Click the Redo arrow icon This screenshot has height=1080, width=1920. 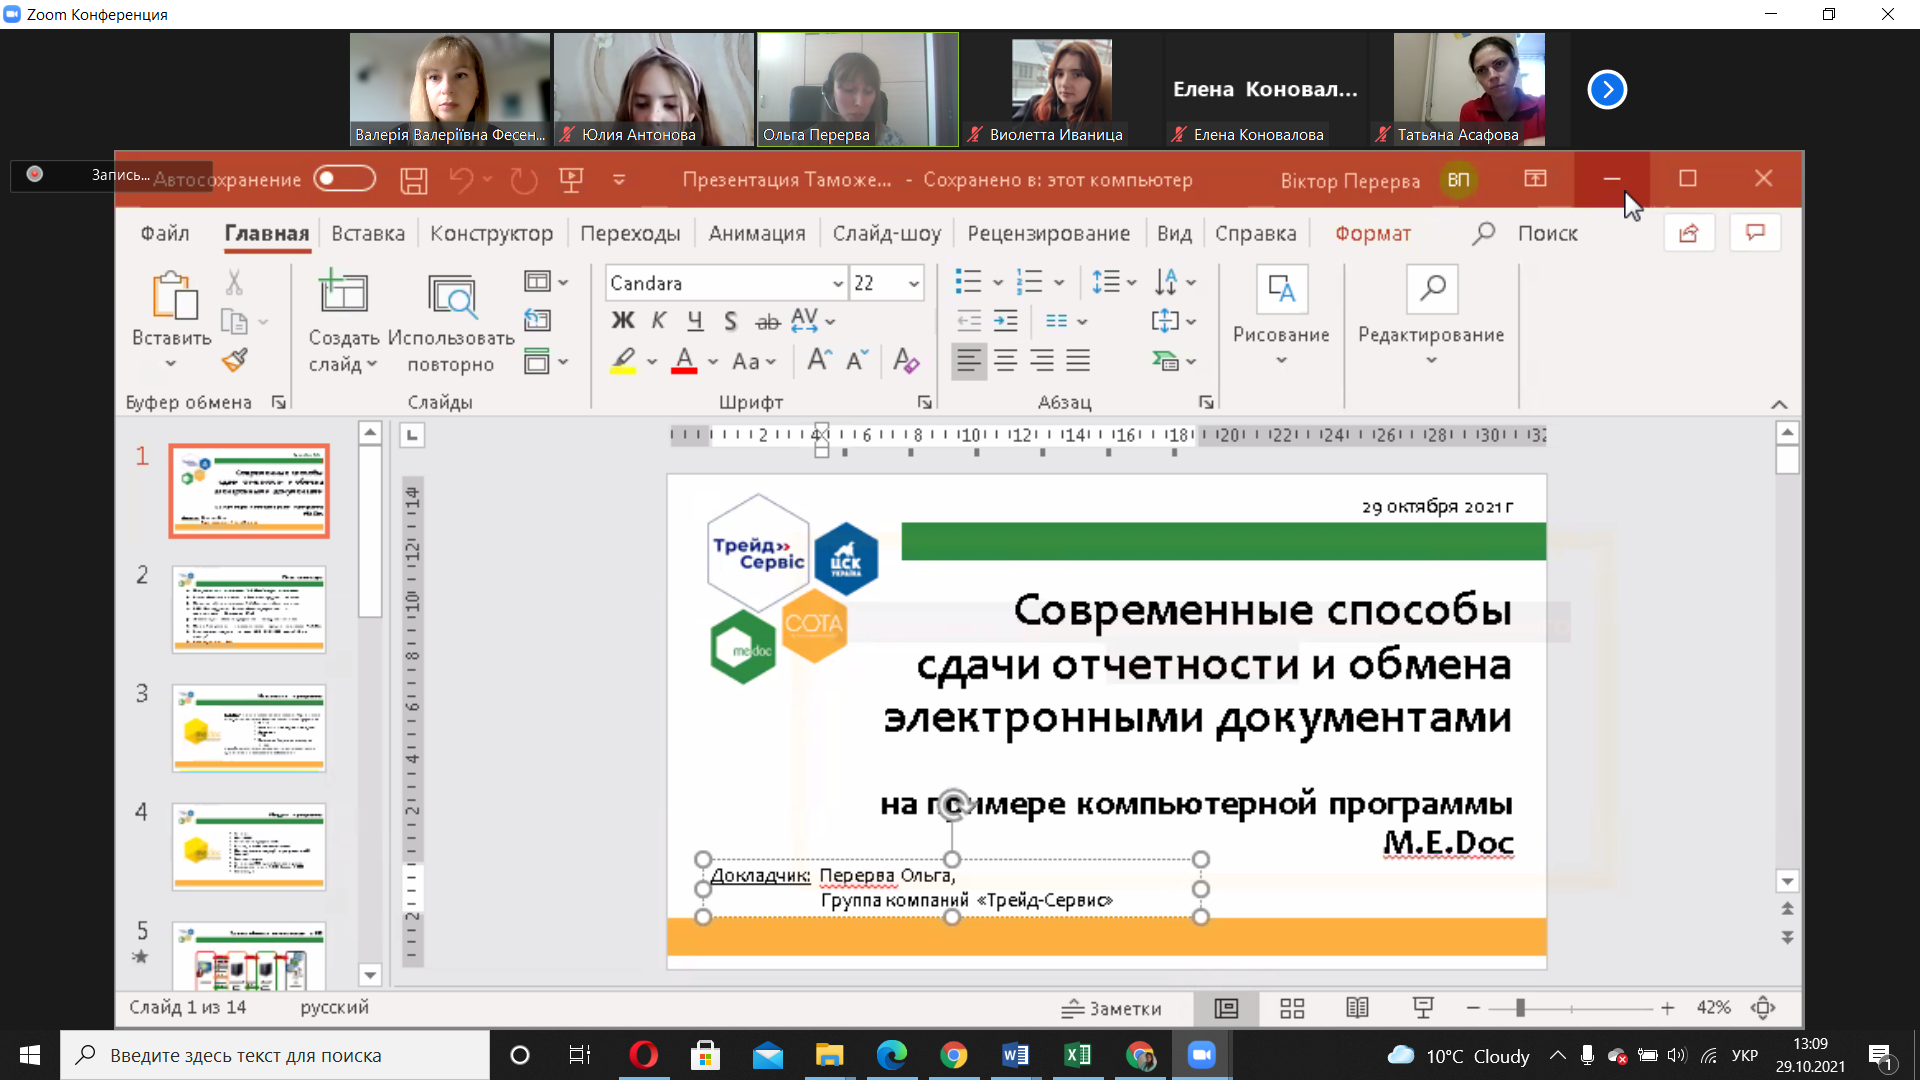(524, 180)
